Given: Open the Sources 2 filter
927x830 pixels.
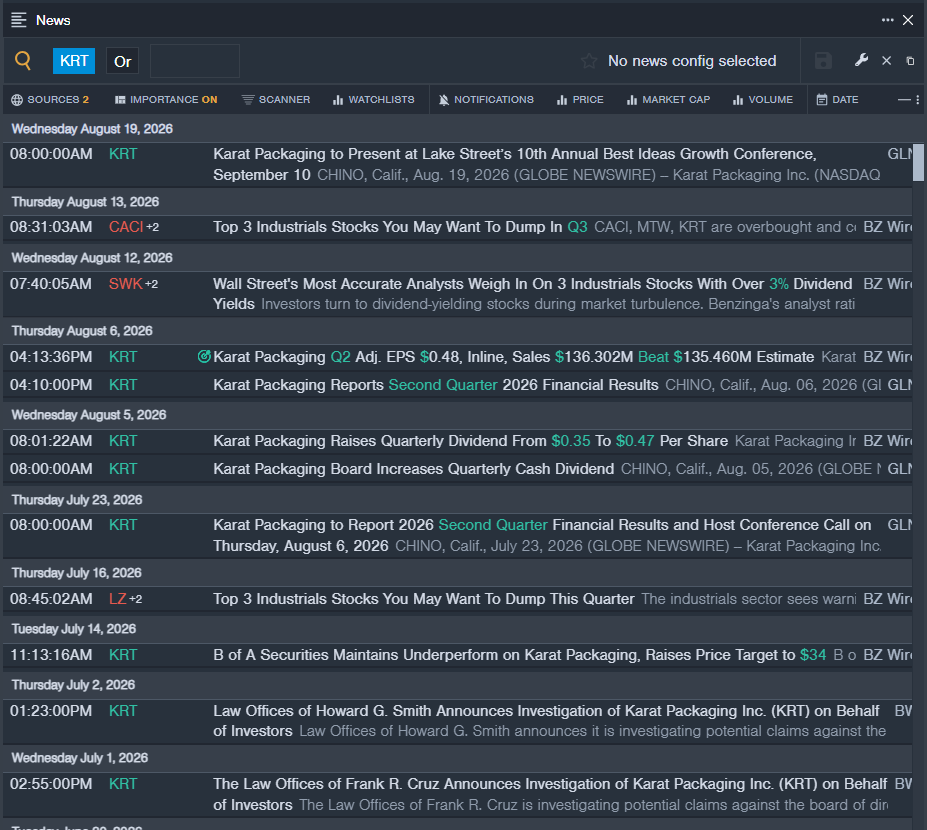Looking at the screenshot, I should pos(50,99).
